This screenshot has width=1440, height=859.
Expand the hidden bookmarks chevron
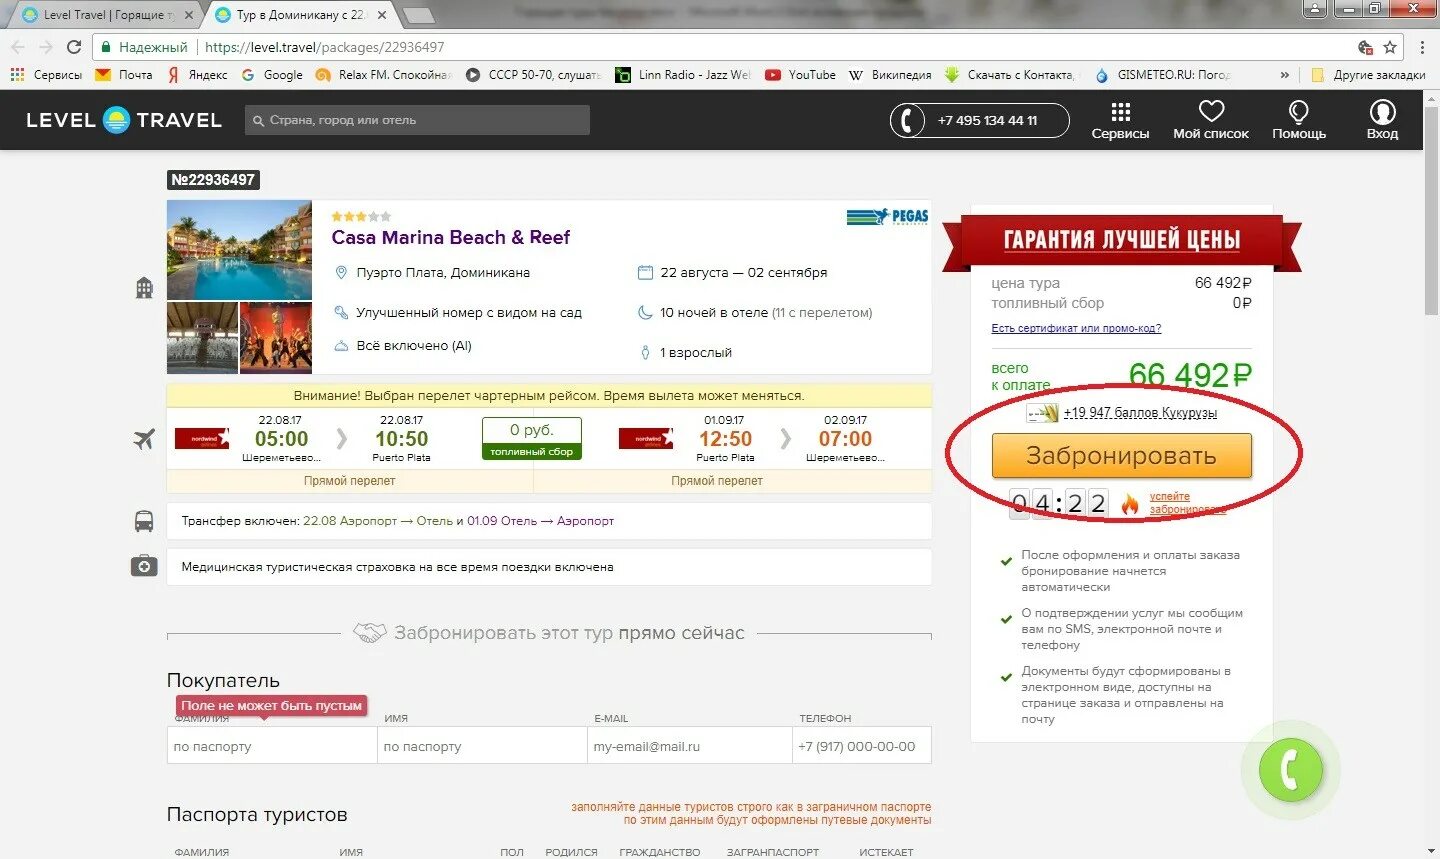1284,75
